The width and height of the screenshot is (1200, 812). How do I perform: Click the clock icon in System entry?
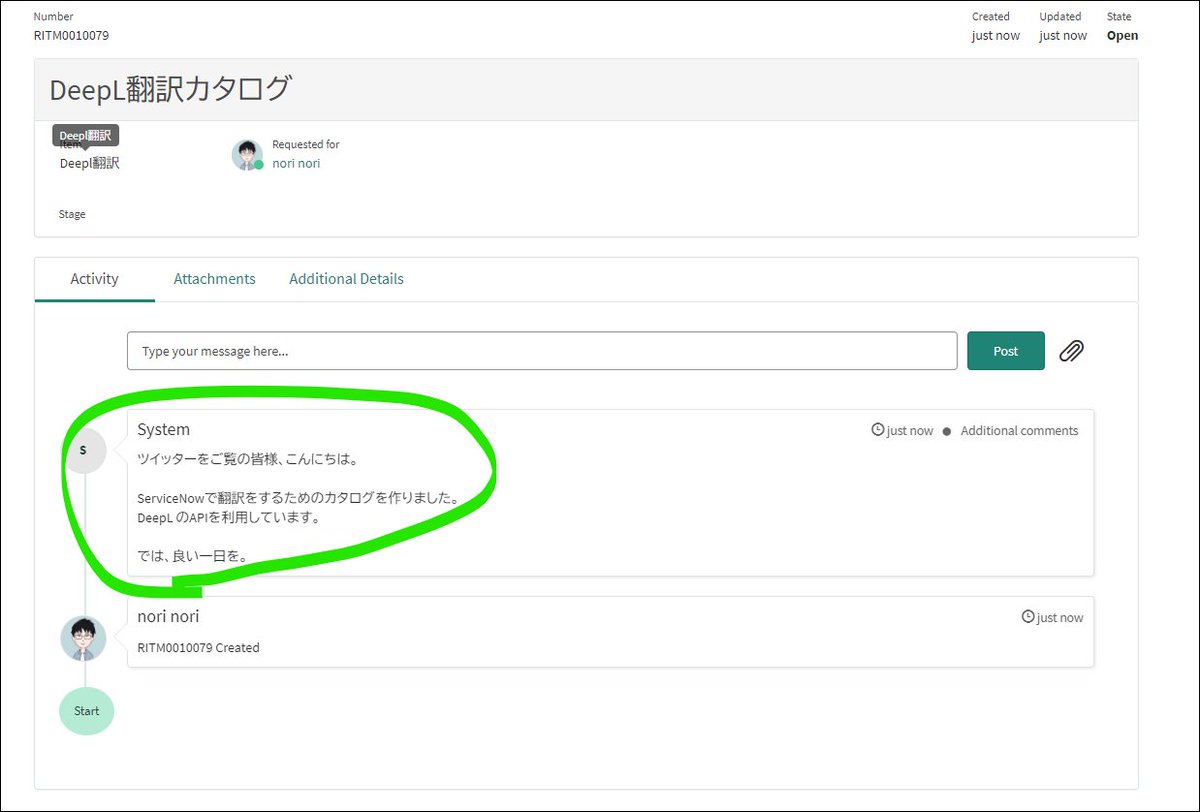pos(878,430)
